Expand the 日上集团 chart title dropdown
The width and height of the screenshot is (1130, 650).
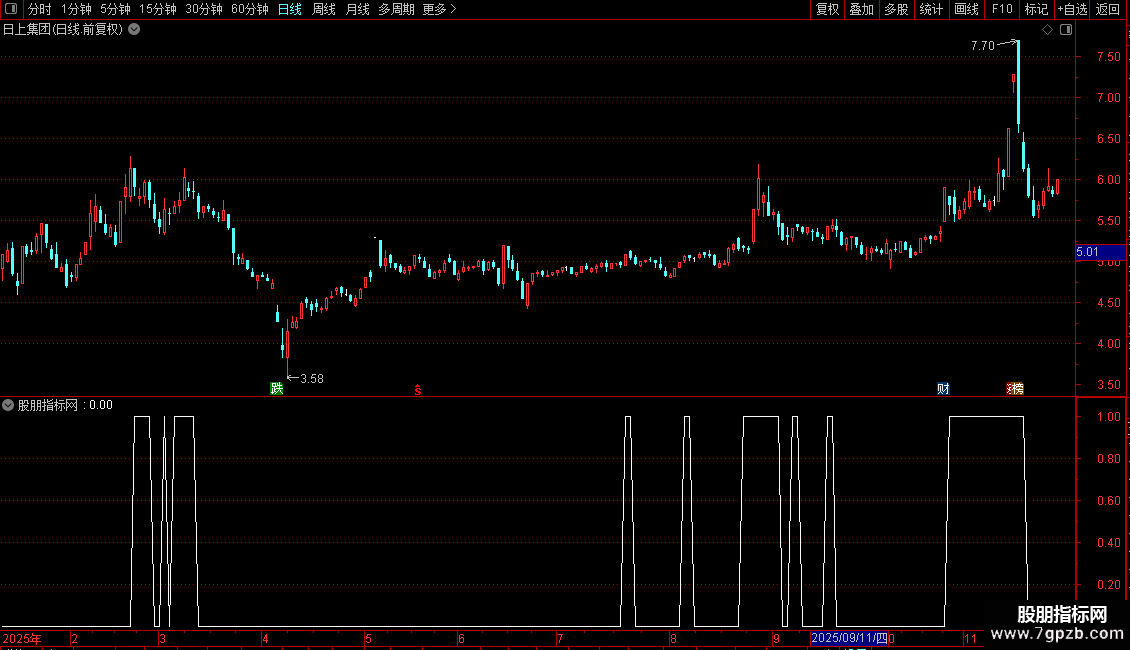point(134,30)
